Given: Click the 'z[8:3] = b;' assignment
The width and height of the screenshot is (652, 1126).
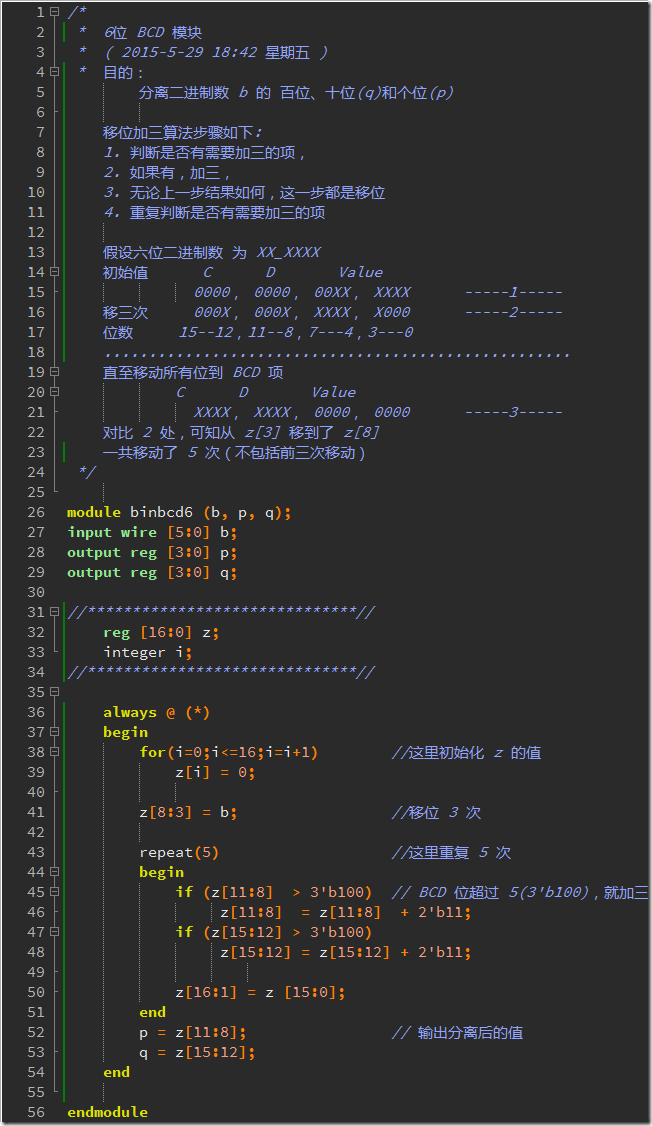Looking at the screenshot, I should click(x=188, y=812).
